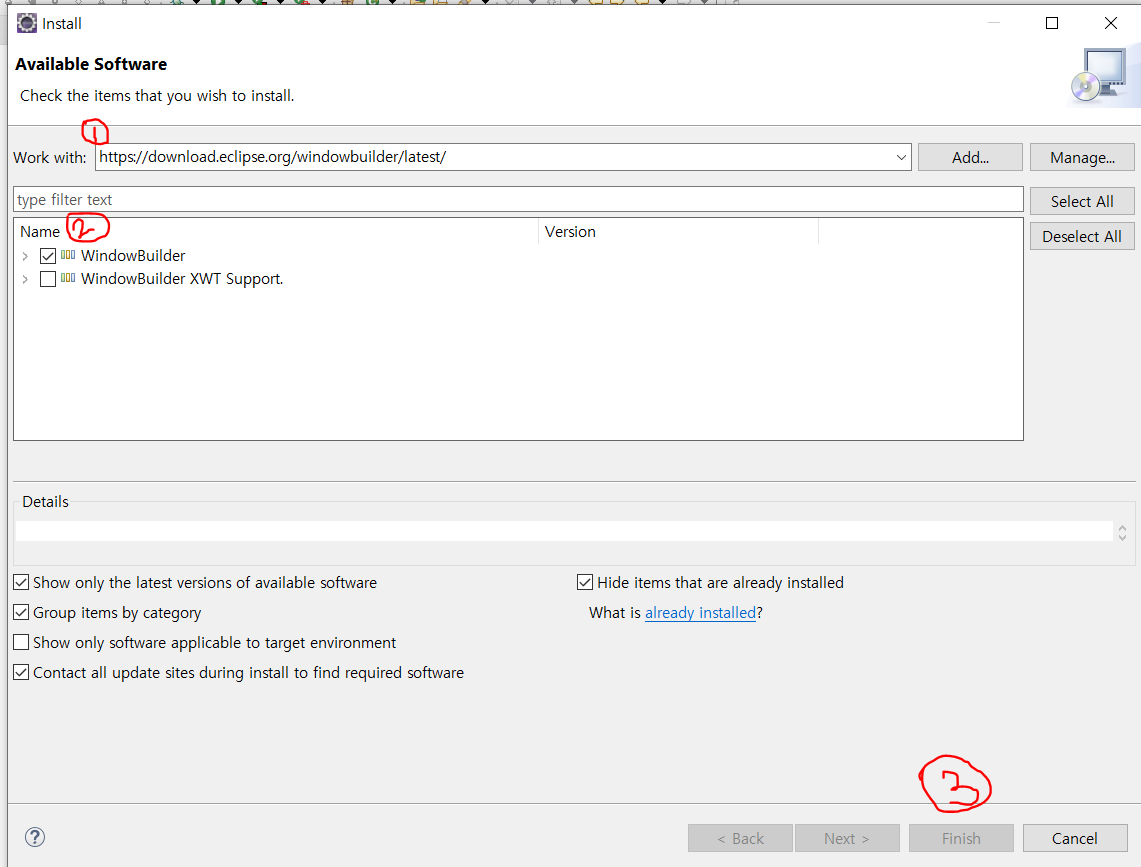The image size is (1141, 867).
Task: Toggle Show only the latest versions checkbox
Action: coord(21,582)
